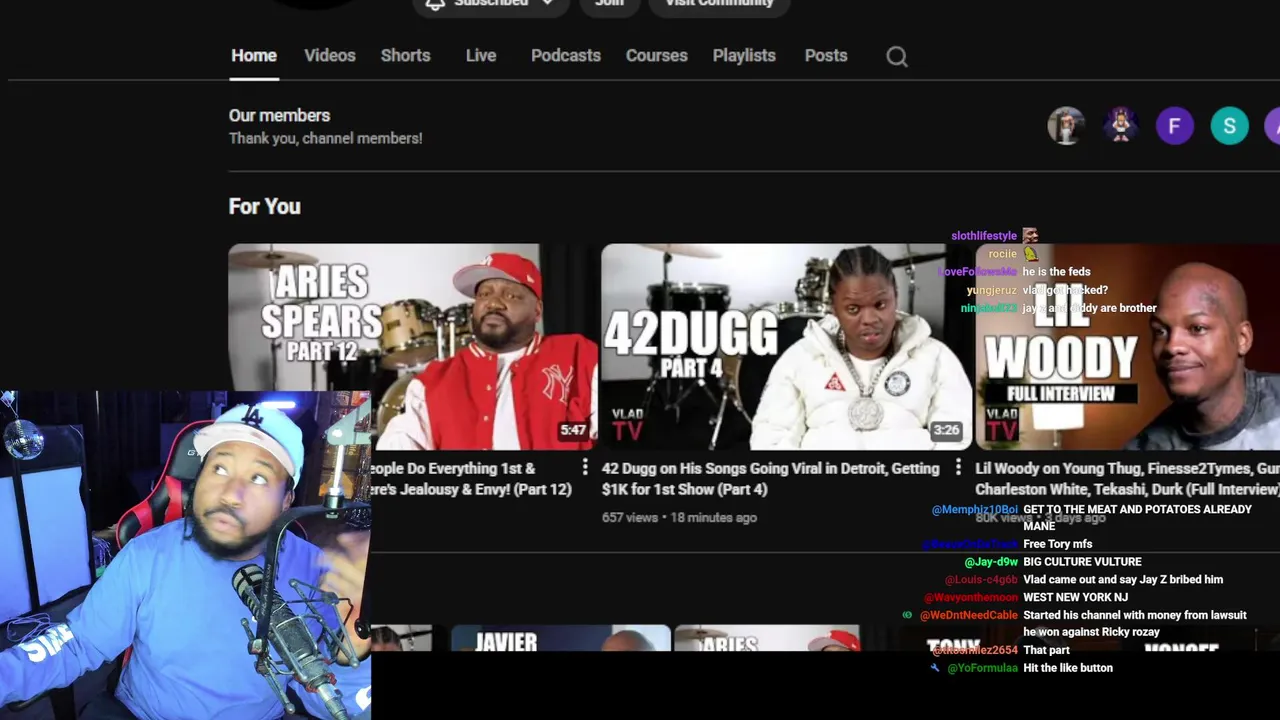Screen dimensions: 1280x720
Task: Open options menu for Aries Spears video
Action: click(585, 467)
